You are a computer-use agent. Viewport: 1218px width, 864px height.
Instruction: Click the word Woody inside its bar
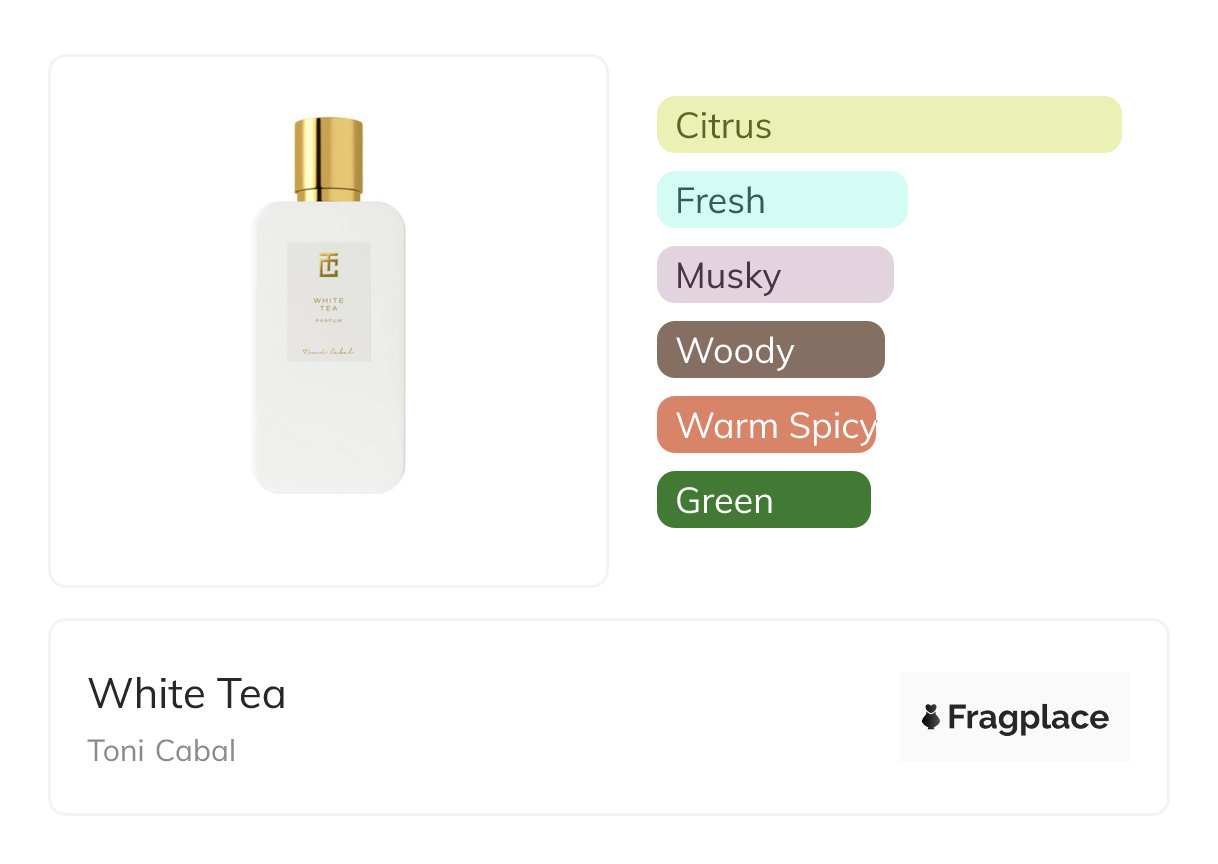[735, 351]
